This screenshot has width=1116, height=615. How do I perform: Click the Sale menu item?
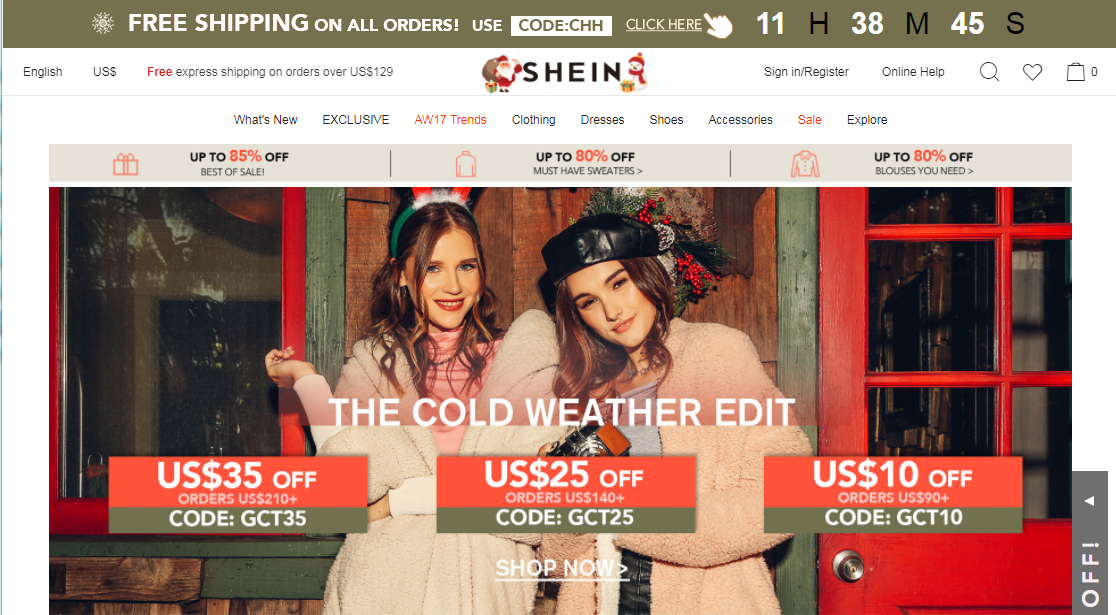(809, 120)
